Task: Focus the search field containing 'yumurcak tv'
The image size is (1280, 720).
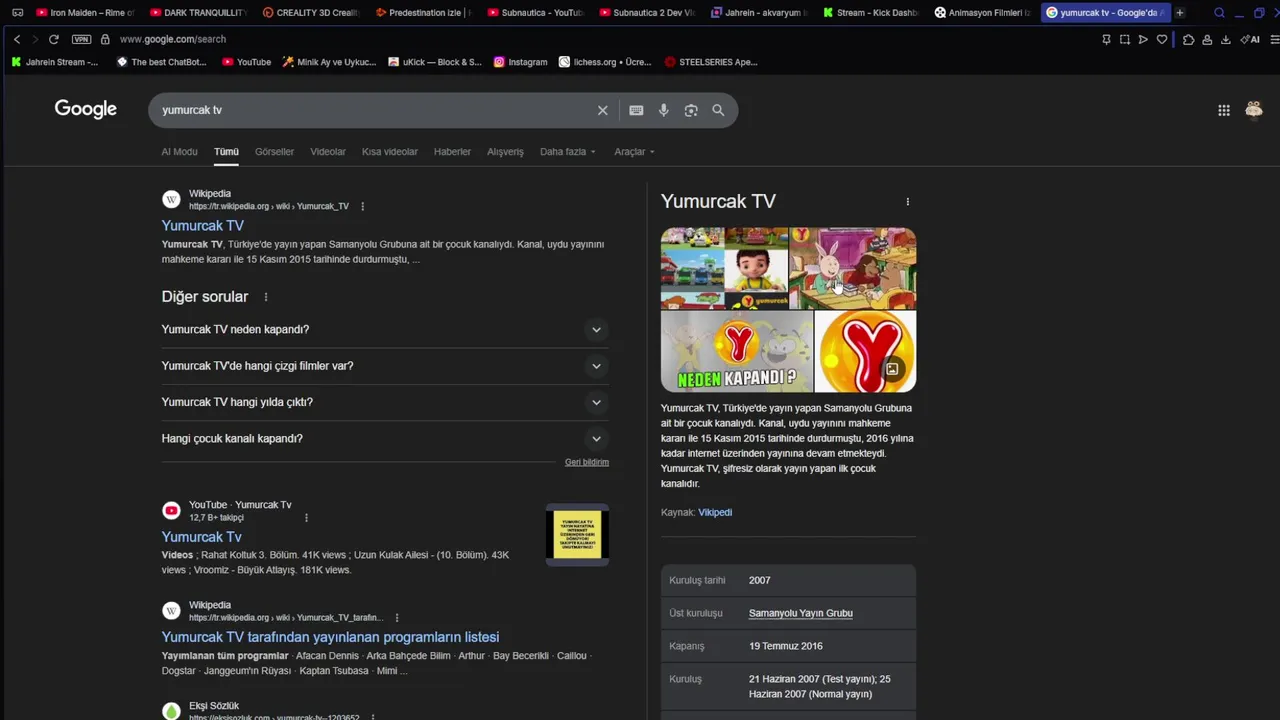Action: click(x=375, y=110)
